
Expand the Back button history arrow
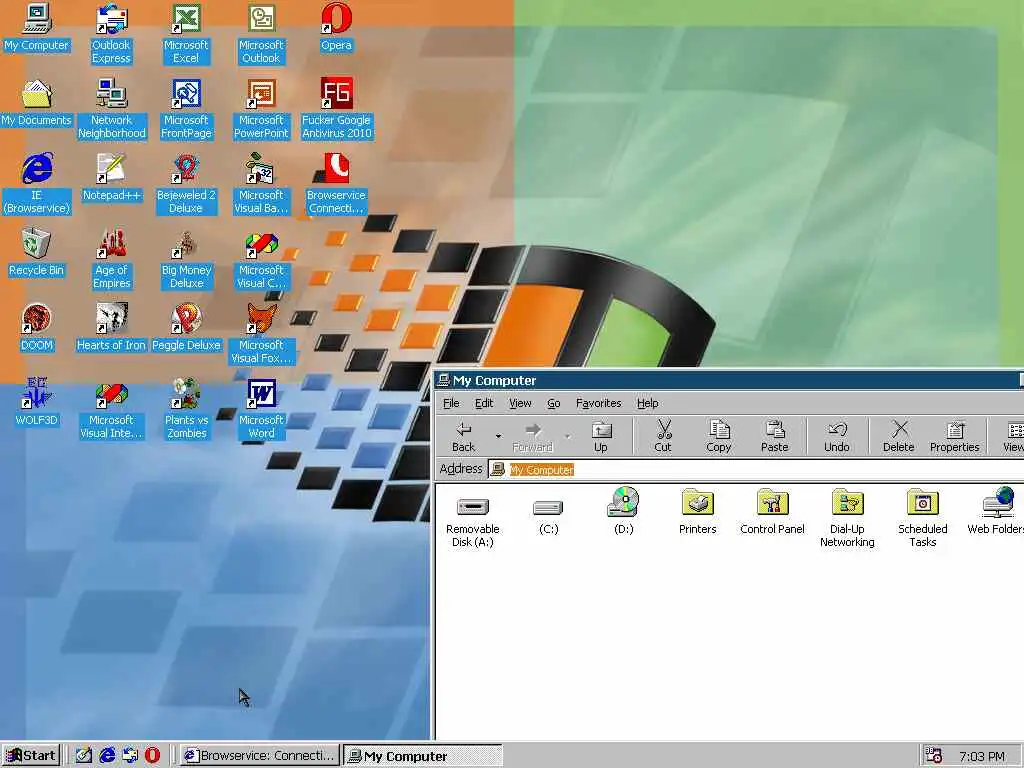[498, 436]
